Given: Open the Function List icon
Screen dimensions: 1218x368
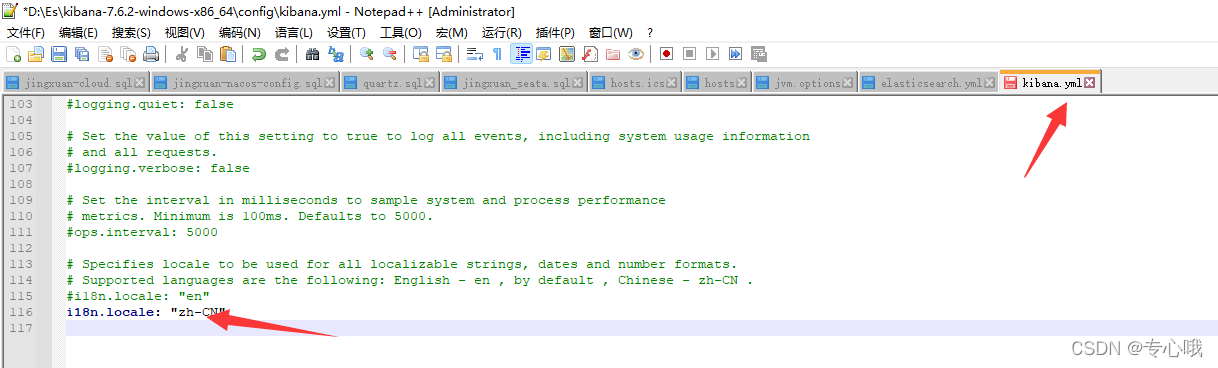Looking at the screenshot, I should (590, 54).
